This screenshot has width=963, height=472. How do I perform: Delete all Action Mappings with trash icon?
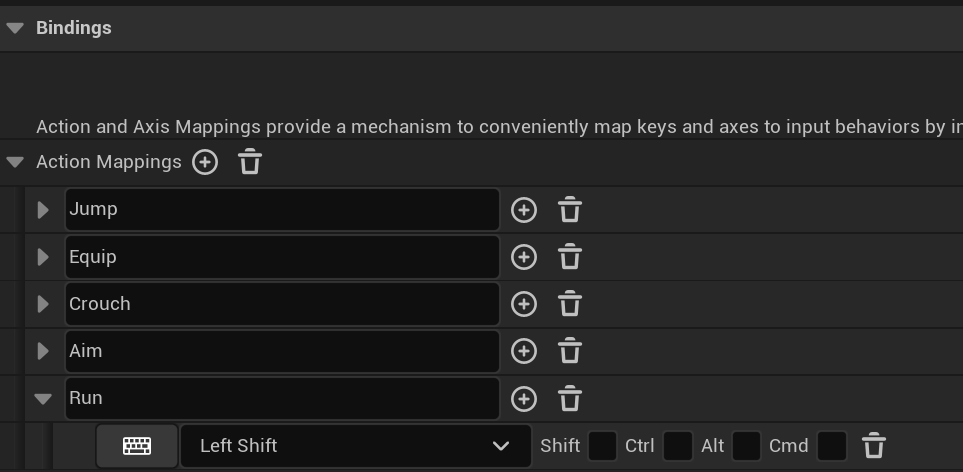pos(250,162)
